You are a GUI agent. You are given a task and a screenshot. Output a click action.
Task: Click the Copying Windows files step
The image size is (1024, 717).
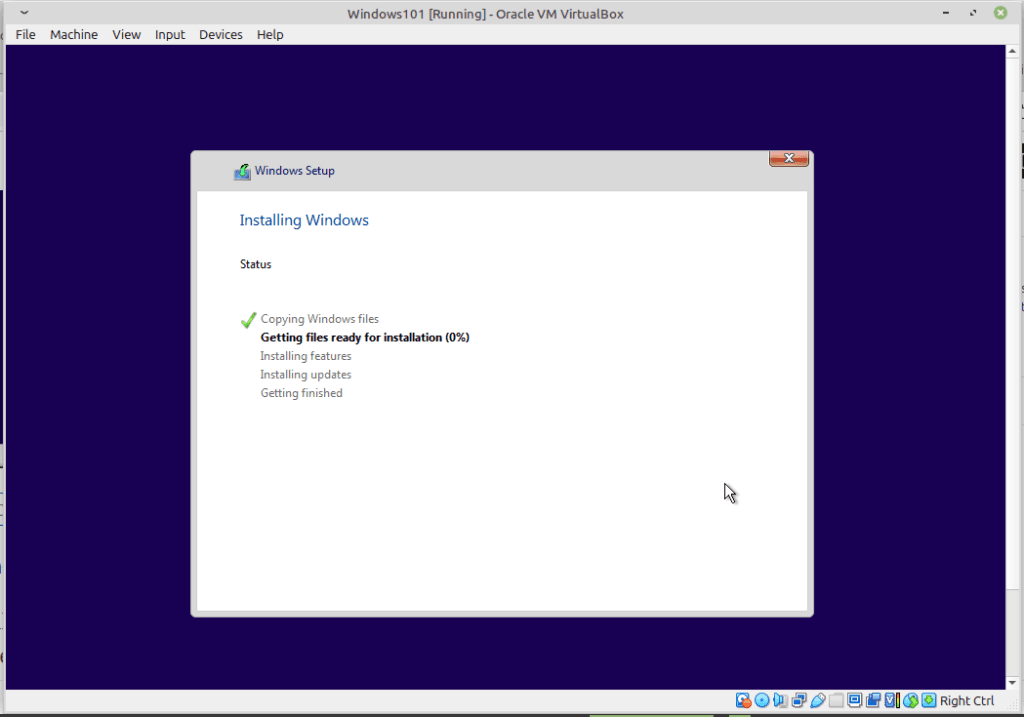(319, 319)
